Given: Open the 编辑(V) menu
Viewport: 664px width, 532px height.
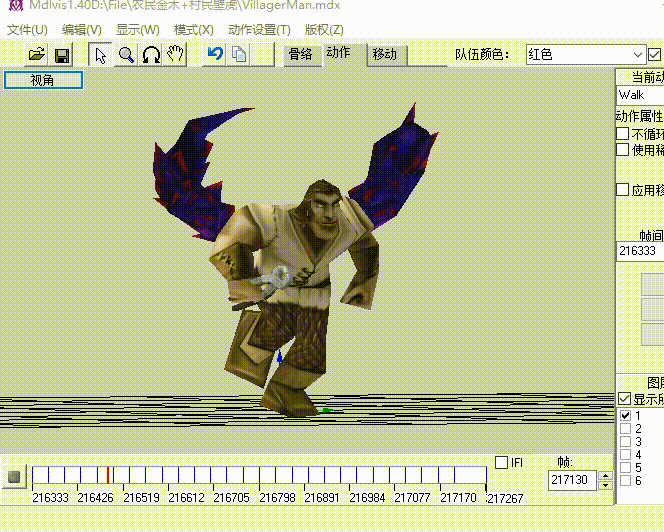Looking at the screenshot, I should (x=82, y=30).
